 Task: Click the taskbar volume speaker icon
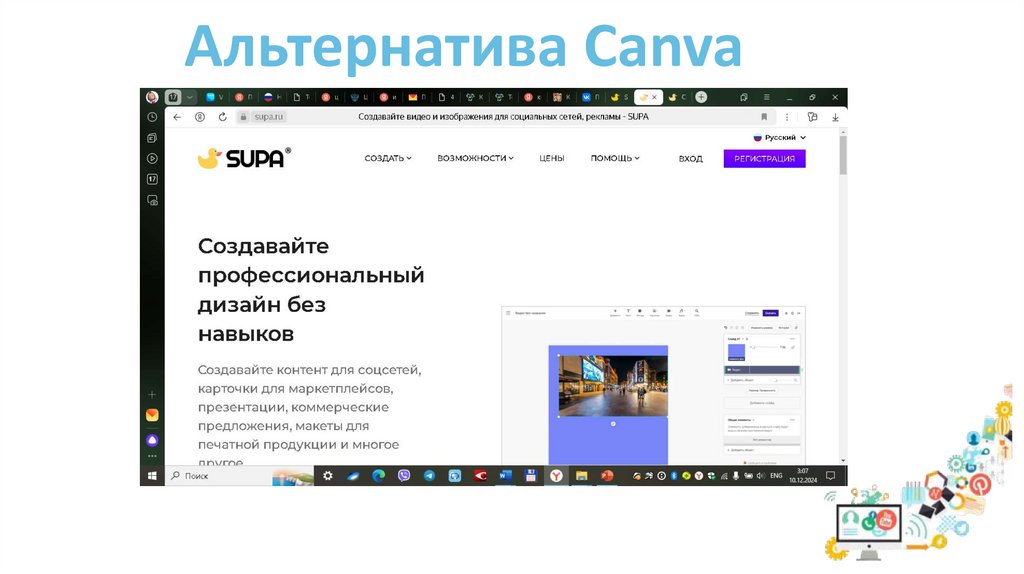coord(760,476)
